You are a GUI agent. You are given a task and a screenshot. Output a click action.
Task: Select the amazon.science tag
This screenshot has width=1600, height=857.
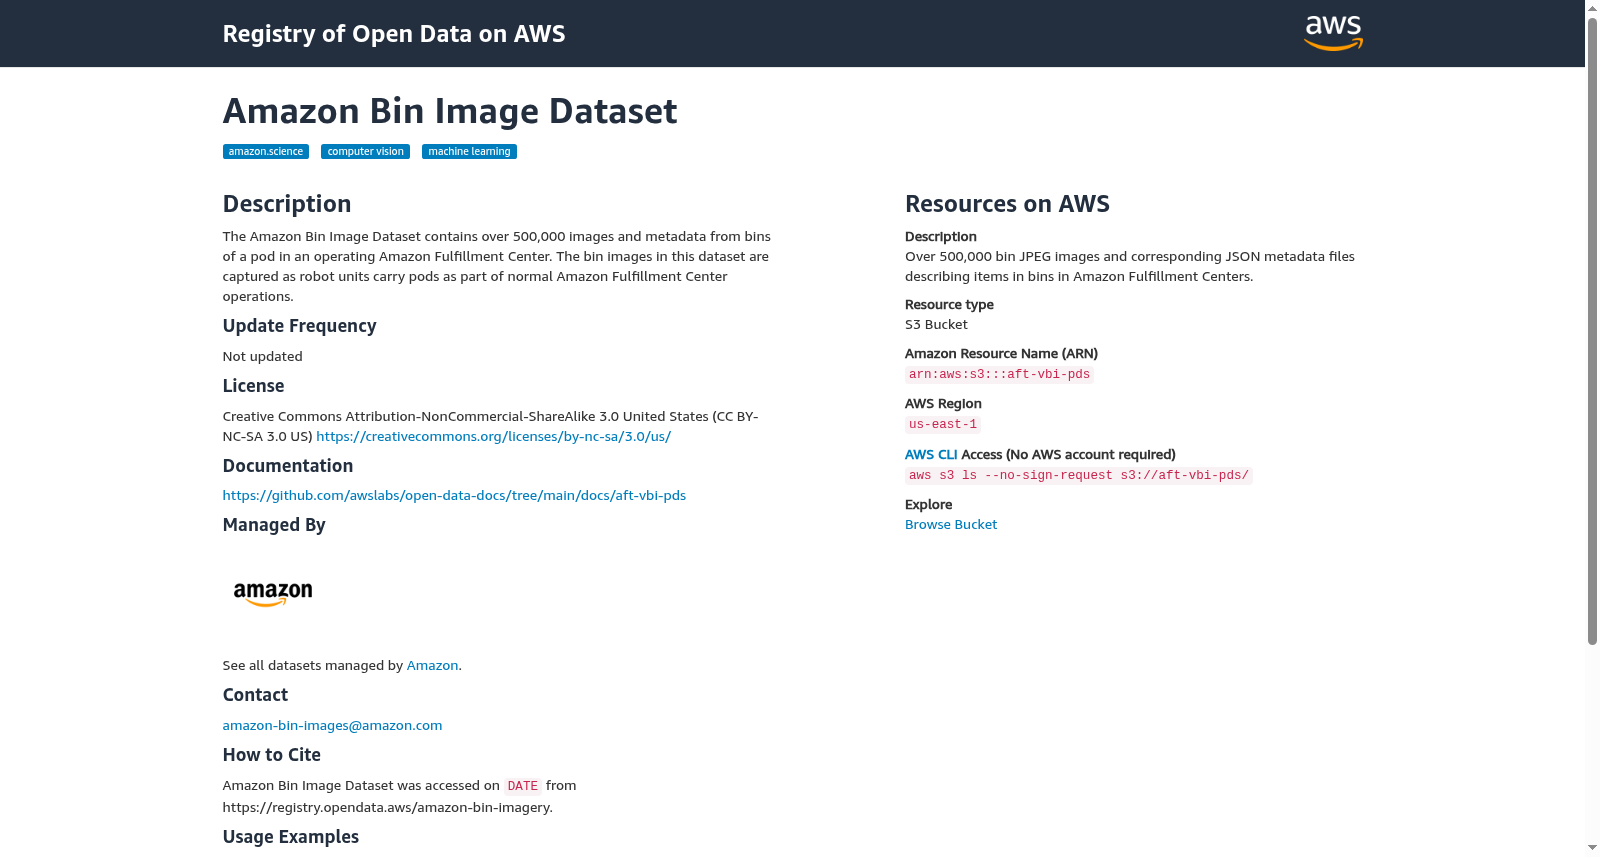(x=265, y=152)
